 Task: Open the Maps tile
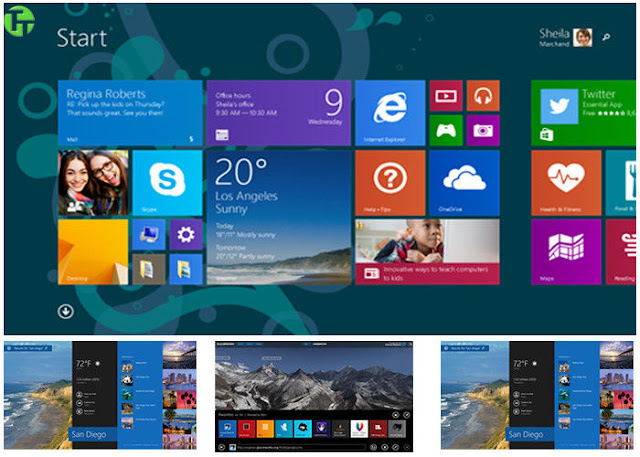566,252
